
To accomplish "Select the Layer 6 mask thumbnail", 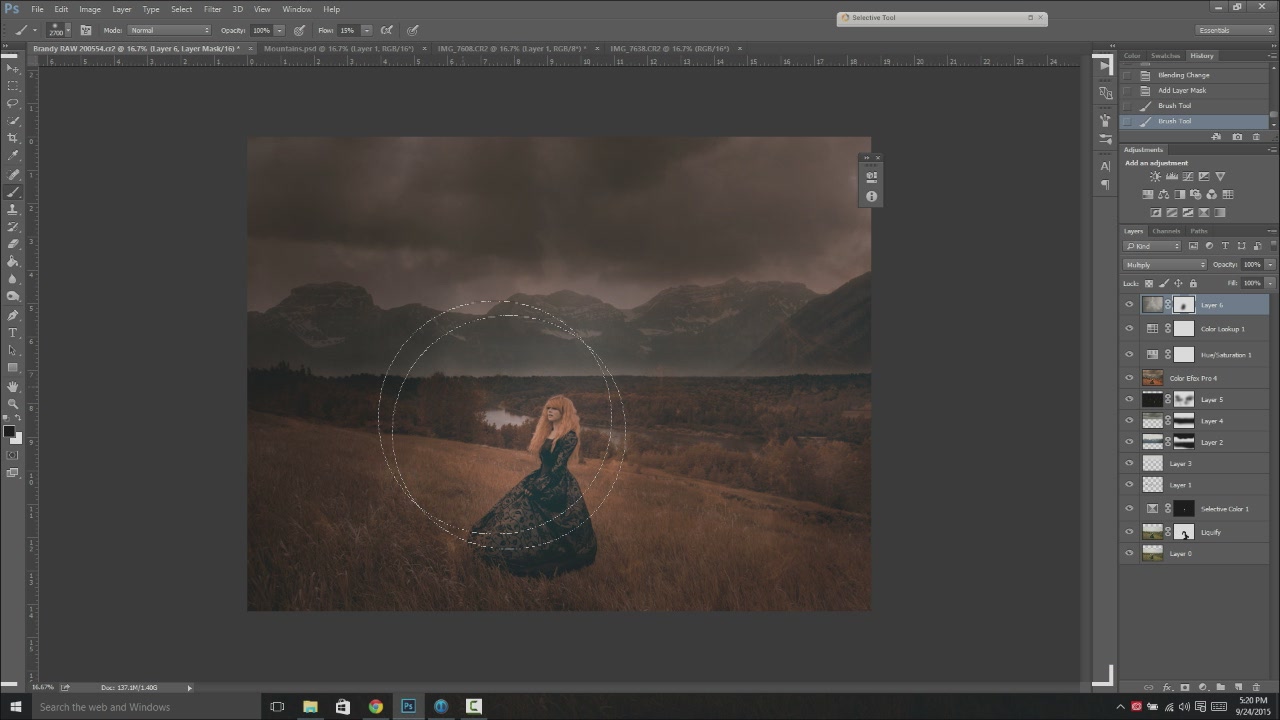I will pyautogui.click(x=1184, y=305).
